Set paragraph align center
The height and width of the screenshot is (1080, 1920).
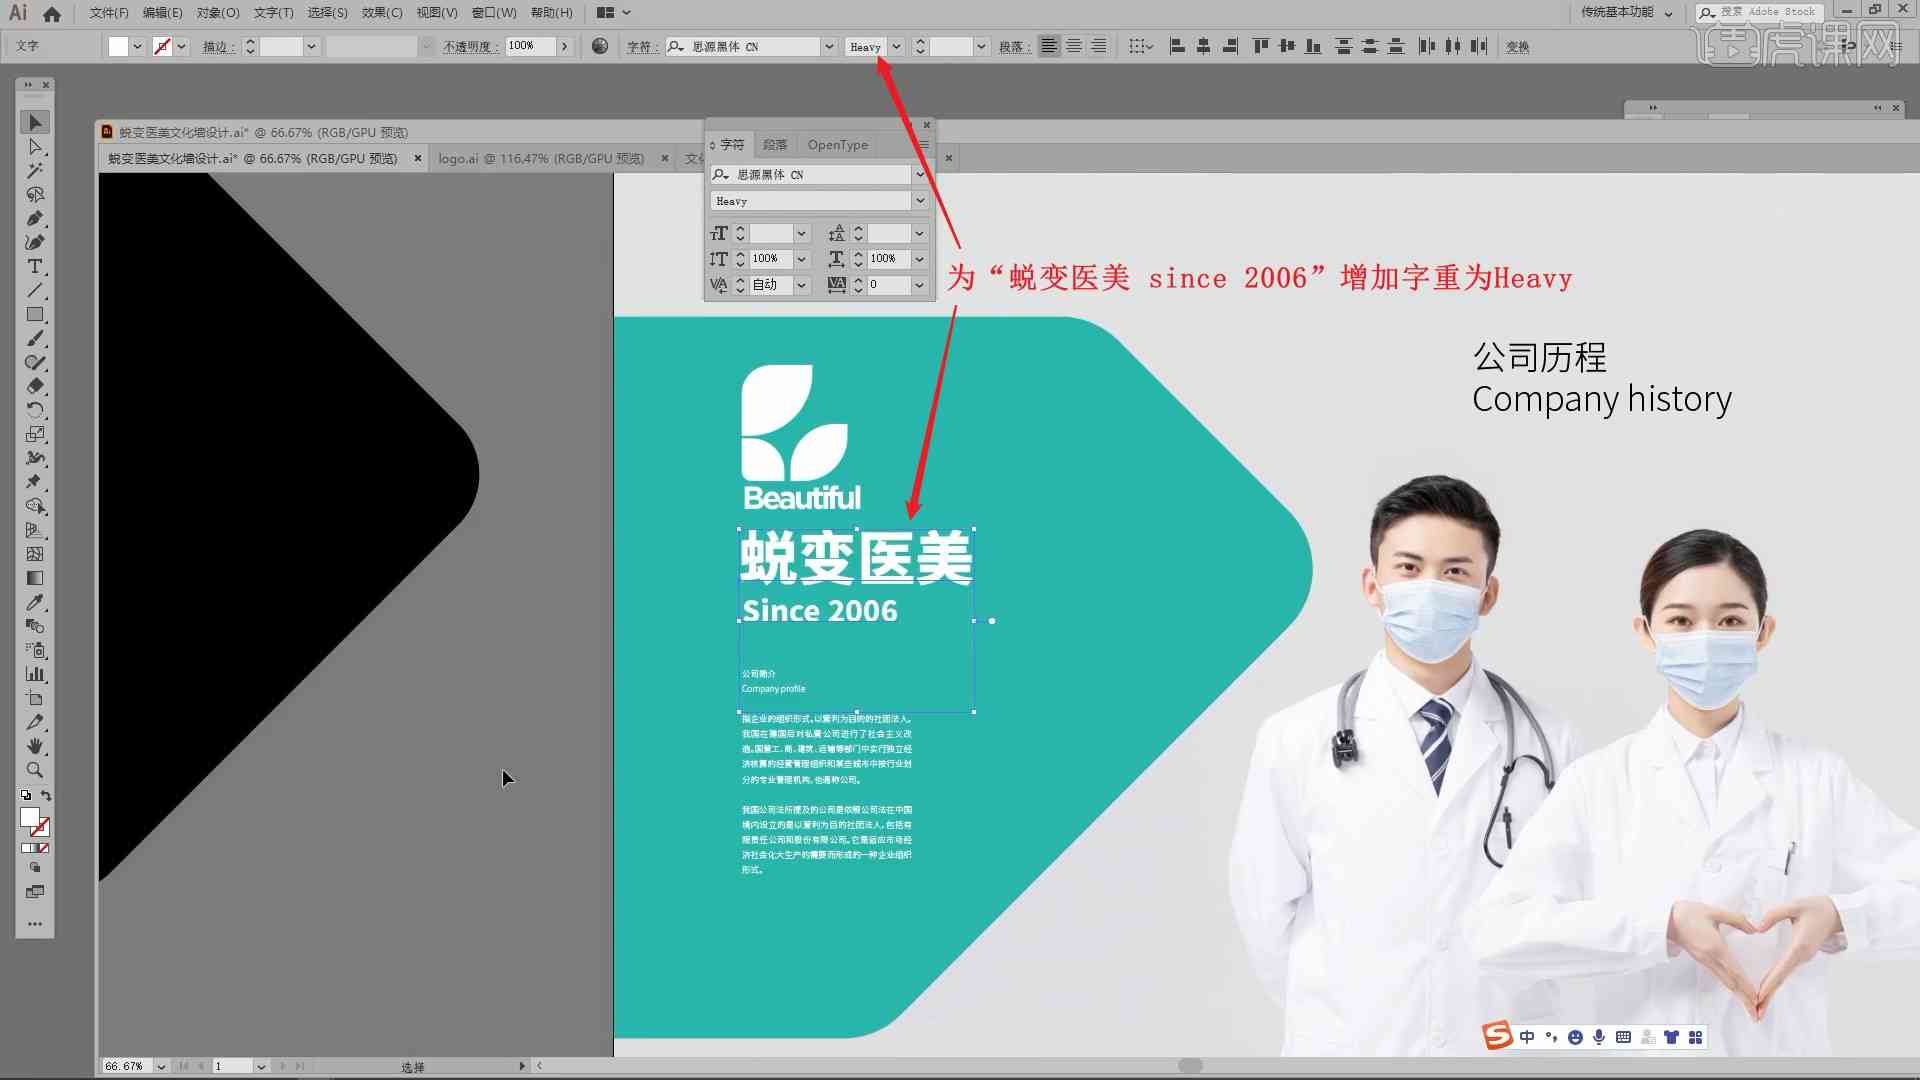tap(1074, 46)
